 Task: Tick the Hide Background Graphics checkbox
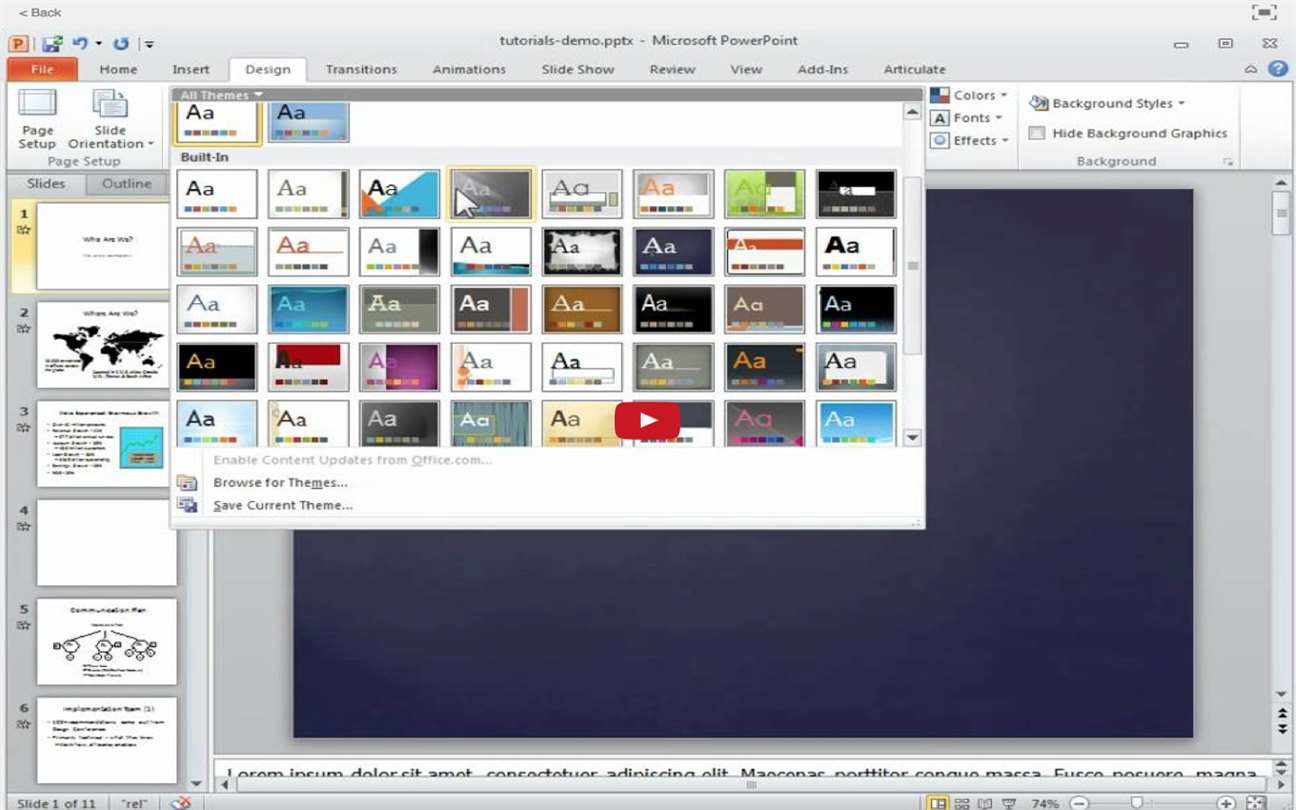click(1037, 133)
